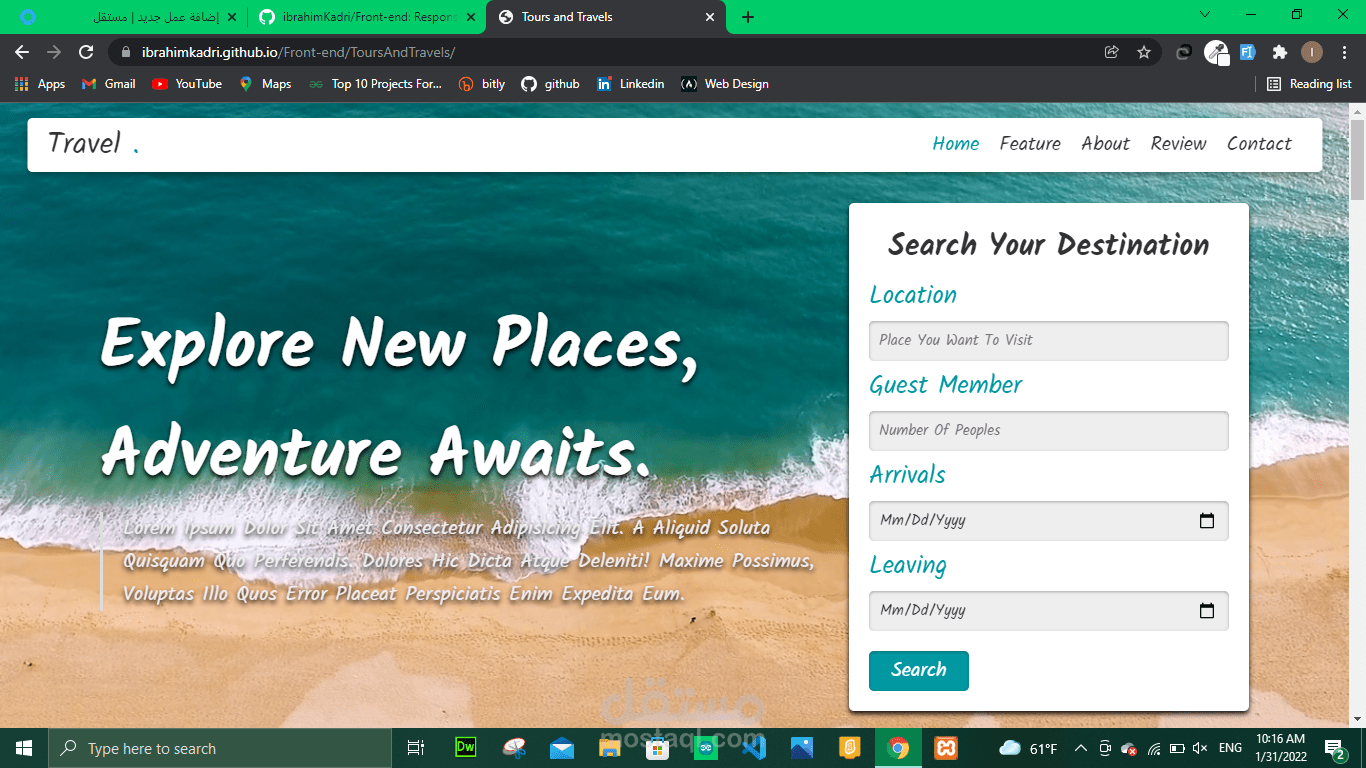Open the Linkedin bookmark
The height and width of the screenshot is (768, 1366).
[630, 84]
